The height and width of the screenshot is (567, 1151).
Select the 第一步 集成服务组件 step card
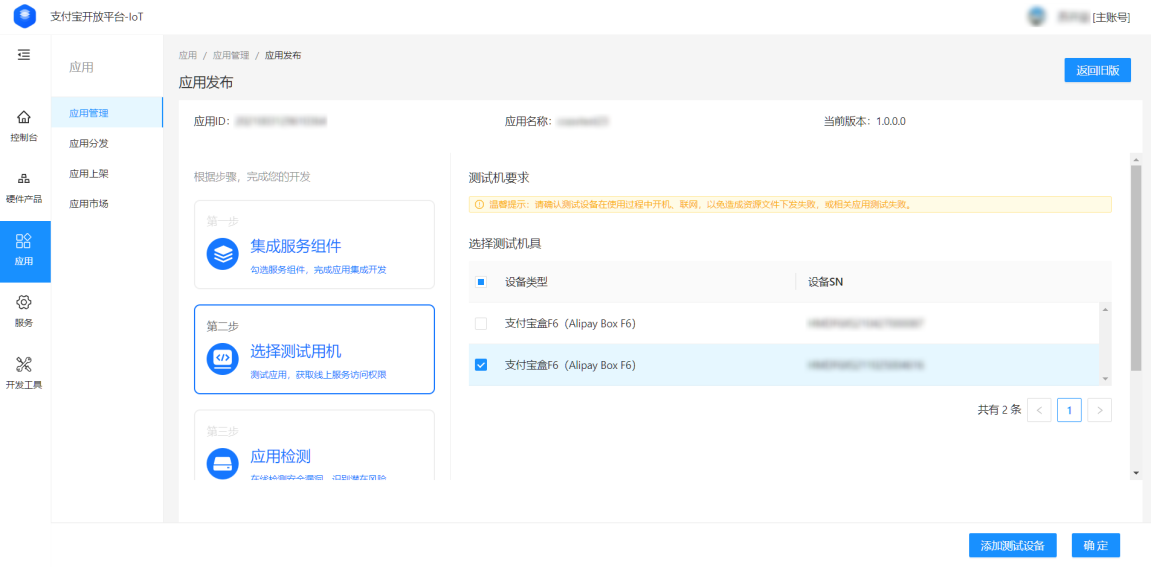(x=314, y=245)
